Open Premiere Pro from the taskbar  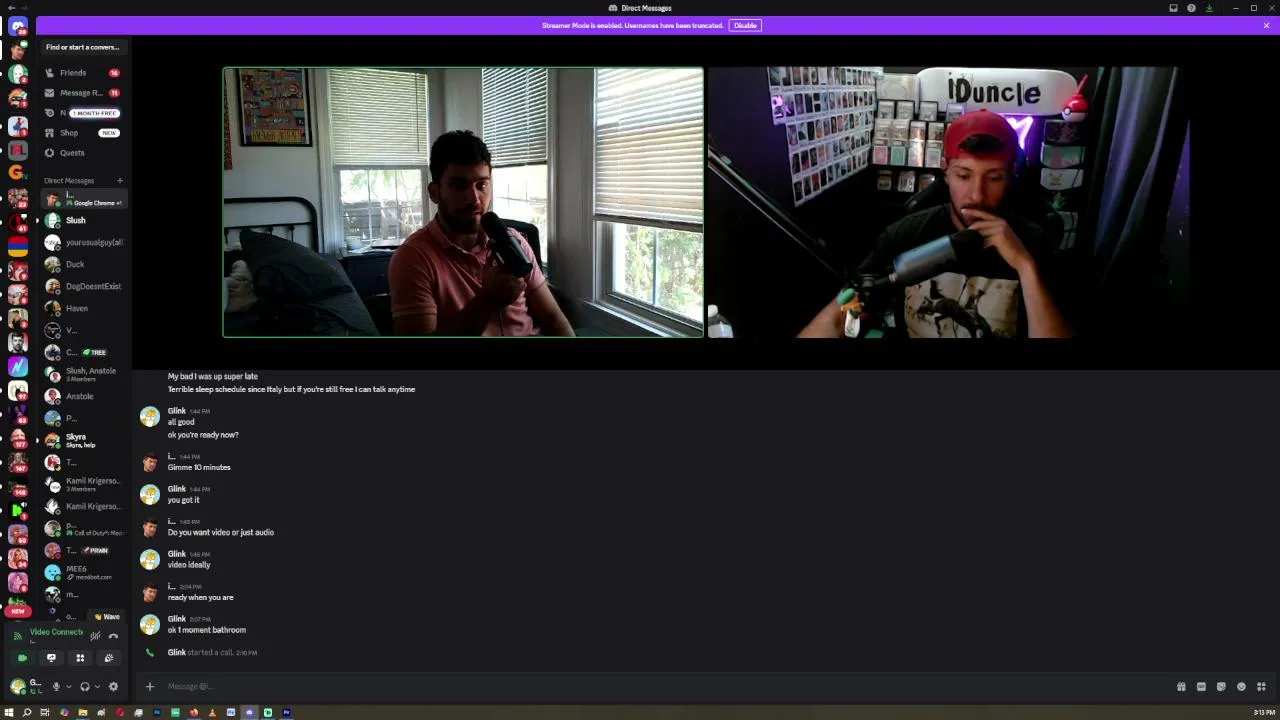(x=286, y=712)
